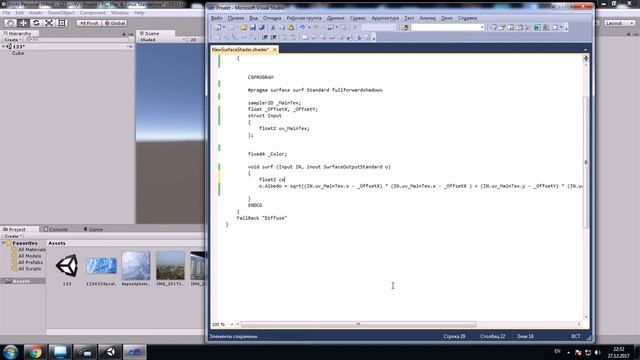640x360 pixels.
Task: Open Unity GameObject menu
Action: click(61, 13)
